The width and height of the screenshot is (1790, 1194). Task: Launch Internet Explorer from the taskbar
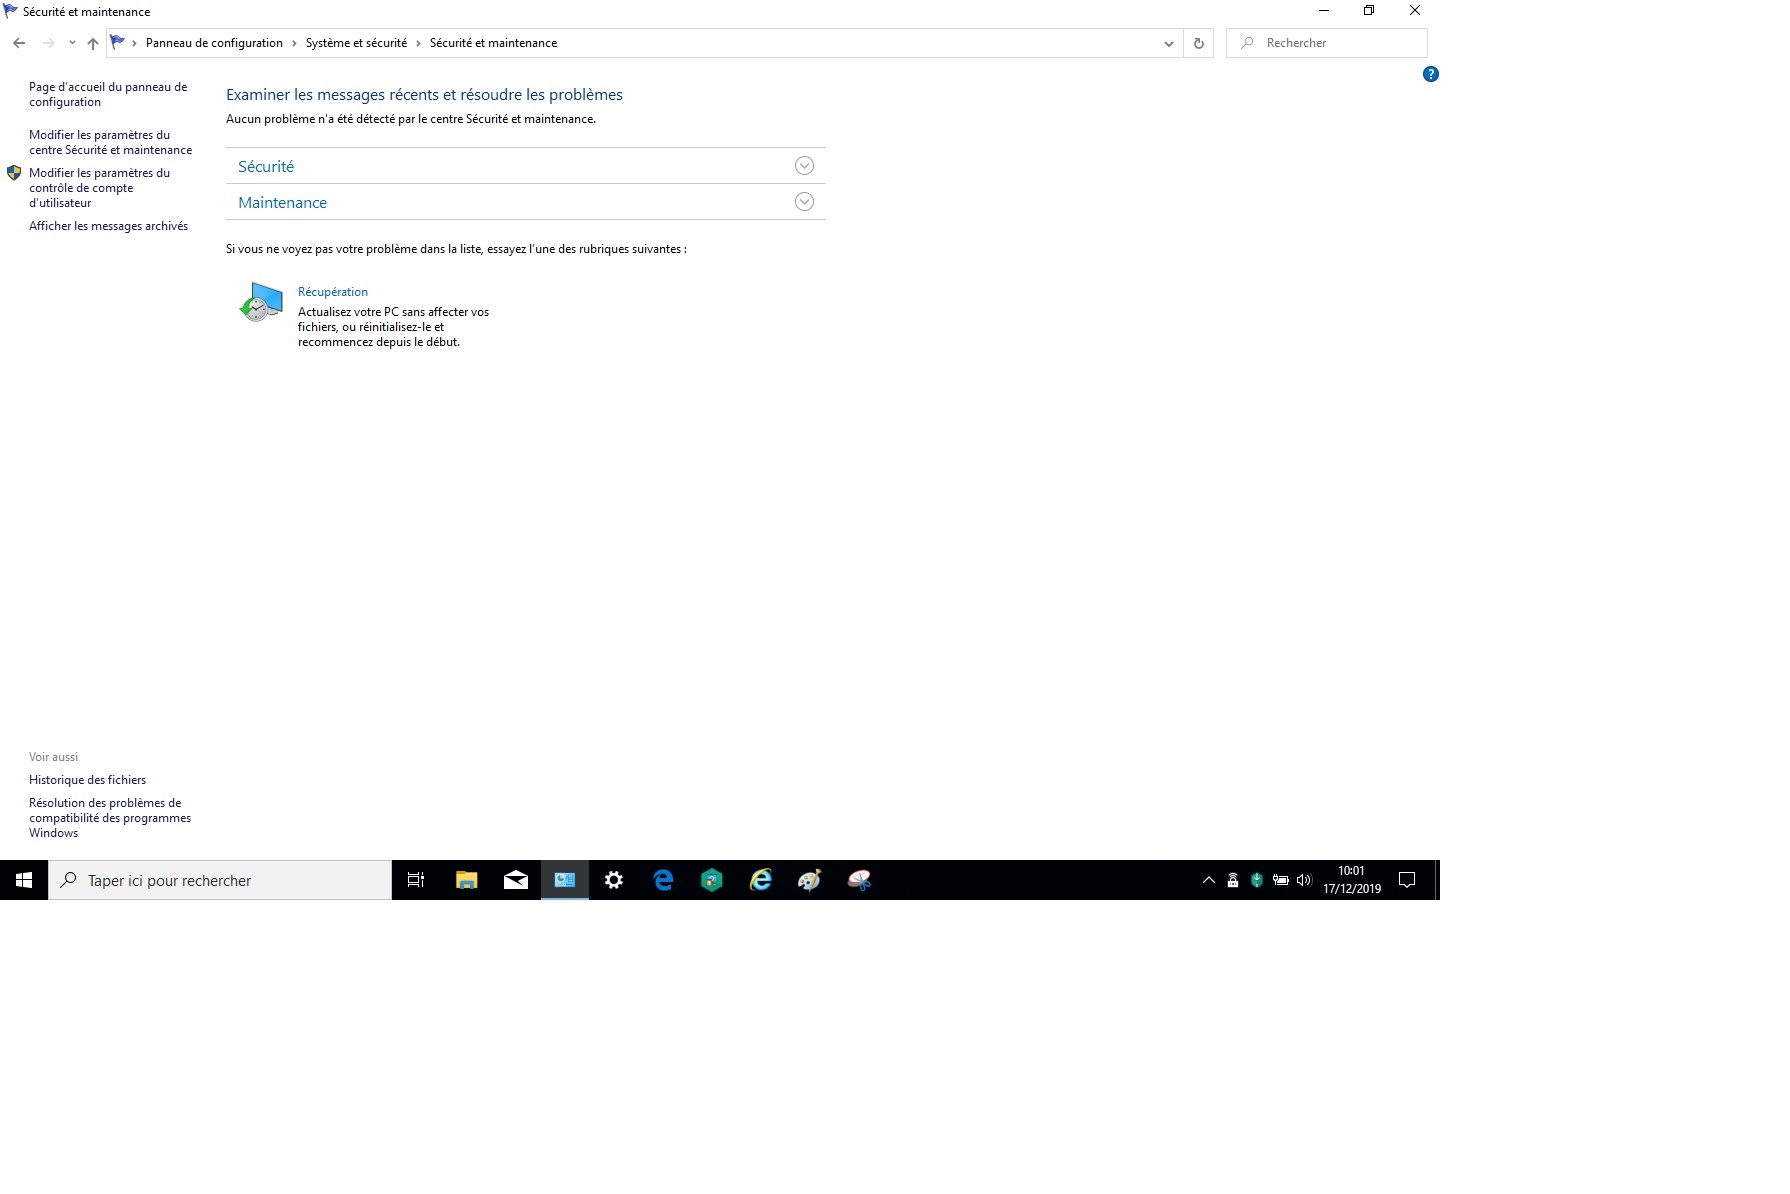(761, 880)
